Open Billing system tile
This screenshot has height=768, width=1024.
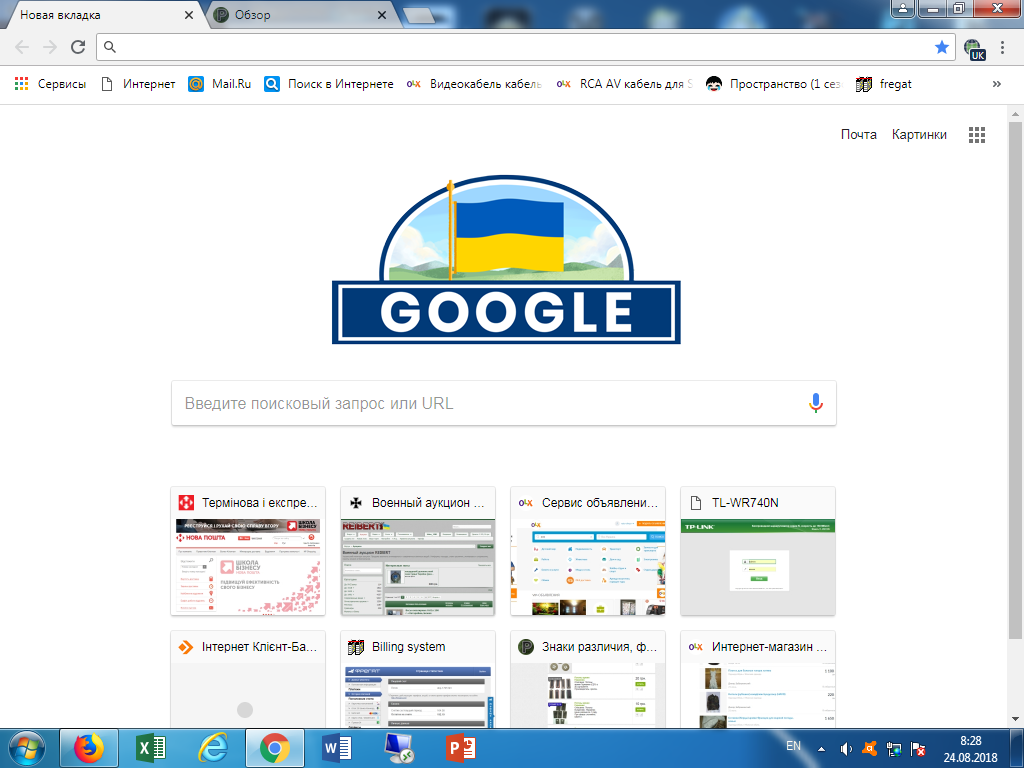pyautogui.click(x=418, y=679)
